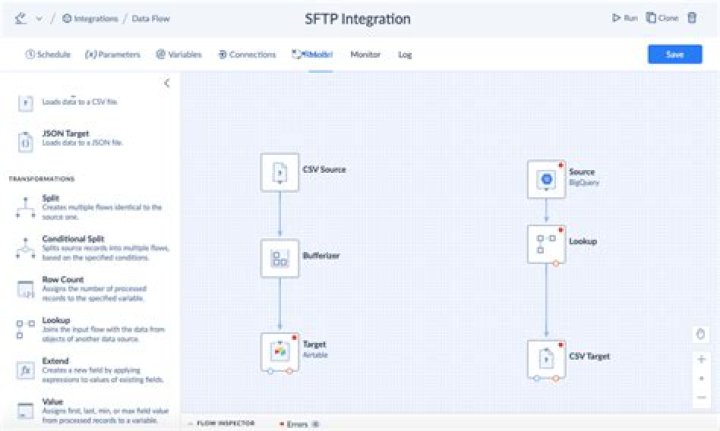Open dropdown arrow next to logo
720x431 pixels.
[x=39, y=19]
